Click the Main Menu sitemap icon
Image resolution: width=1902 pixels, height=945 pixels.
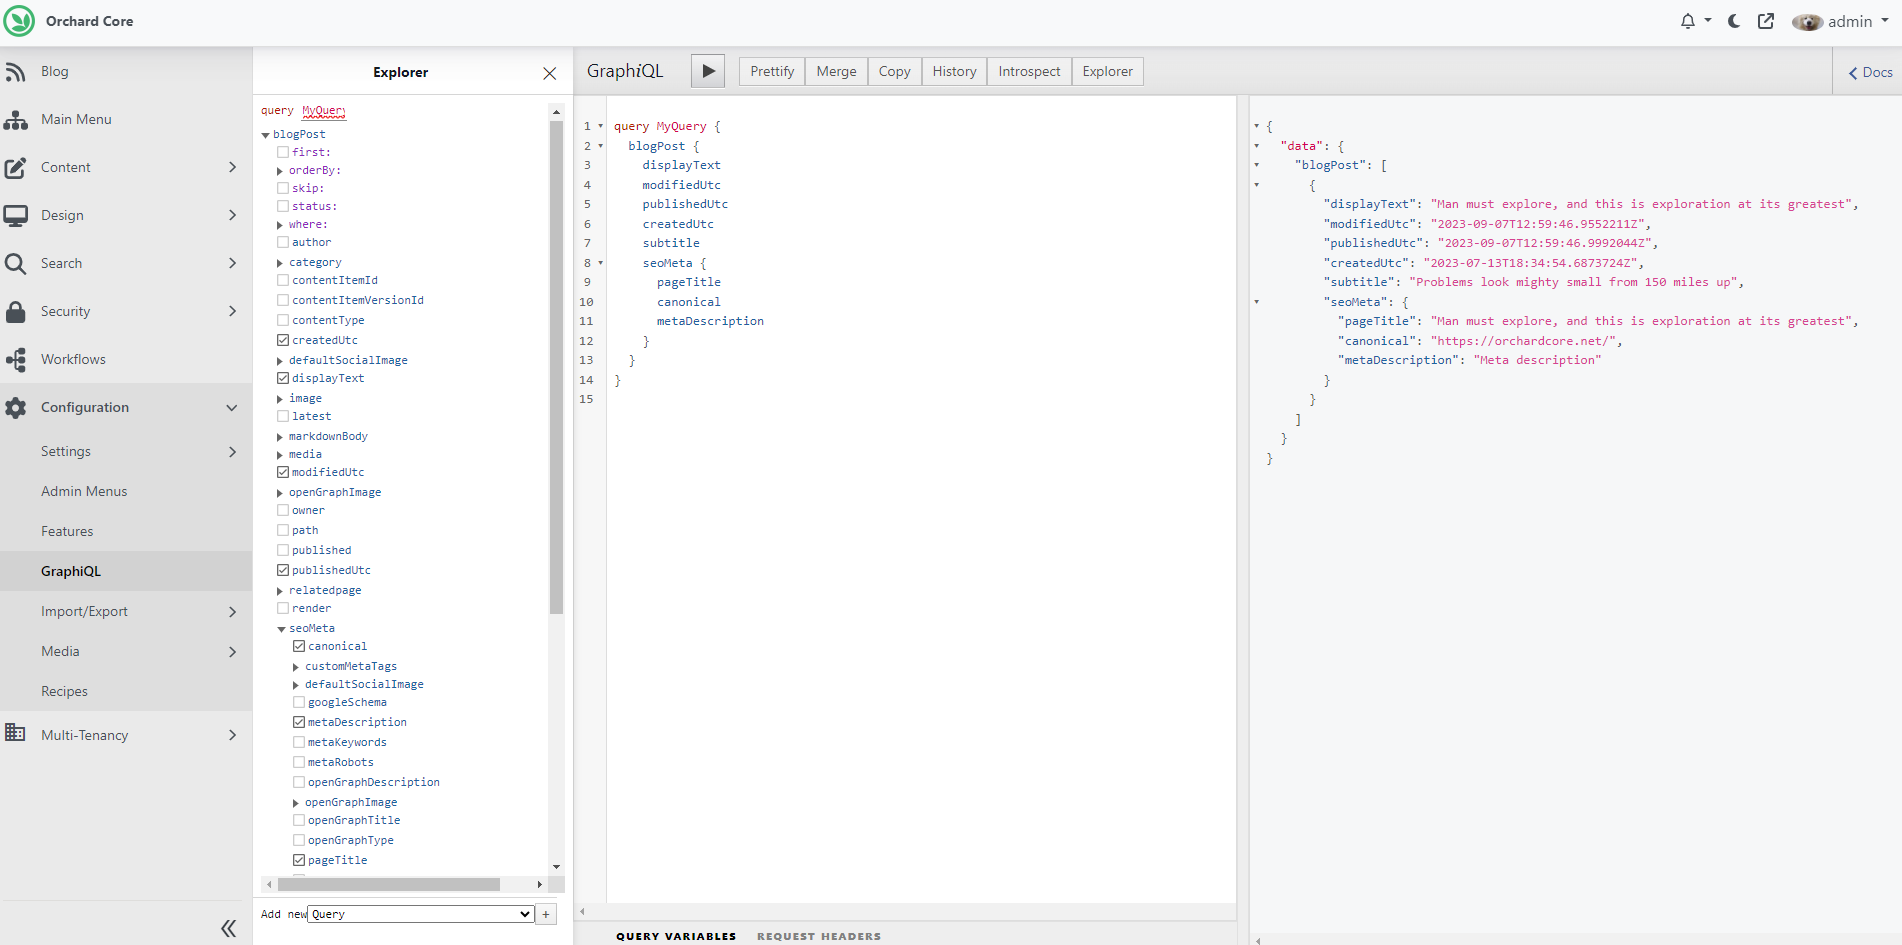pyautogui.click(x=16, y=120)
